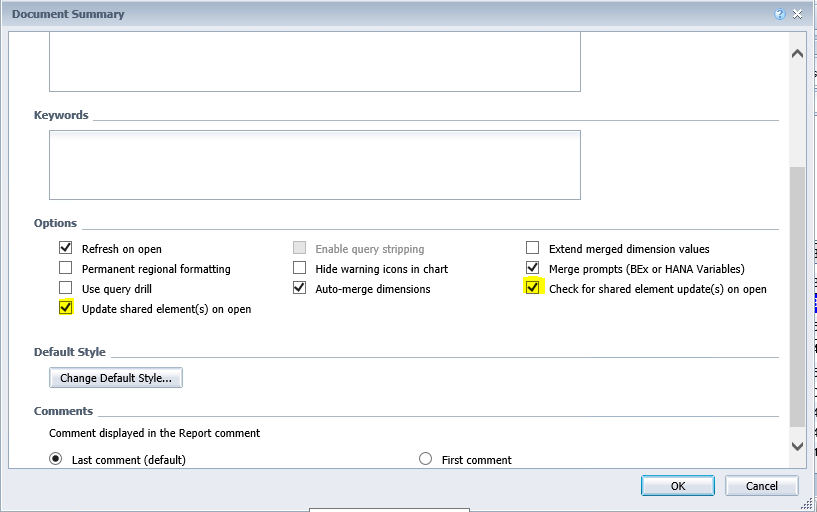Image resolution: width=817 pixels, height=512 pixels.
Task: Select the First comment radio button
Action: [426, 459]
